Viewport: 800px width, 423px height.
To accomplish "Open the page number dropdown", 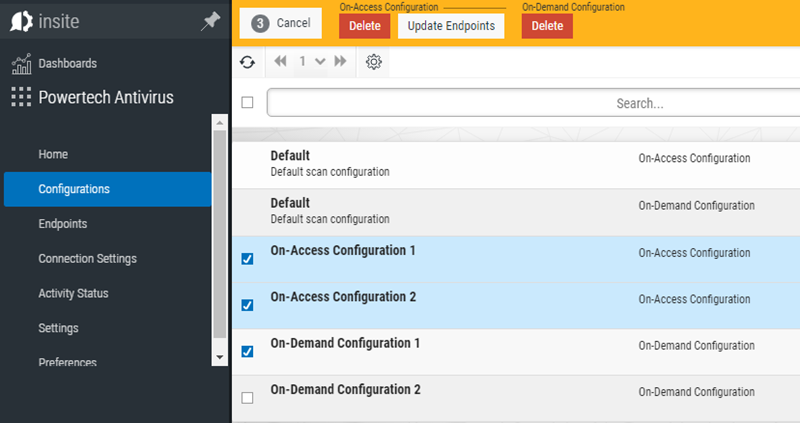I will (320, 62).
